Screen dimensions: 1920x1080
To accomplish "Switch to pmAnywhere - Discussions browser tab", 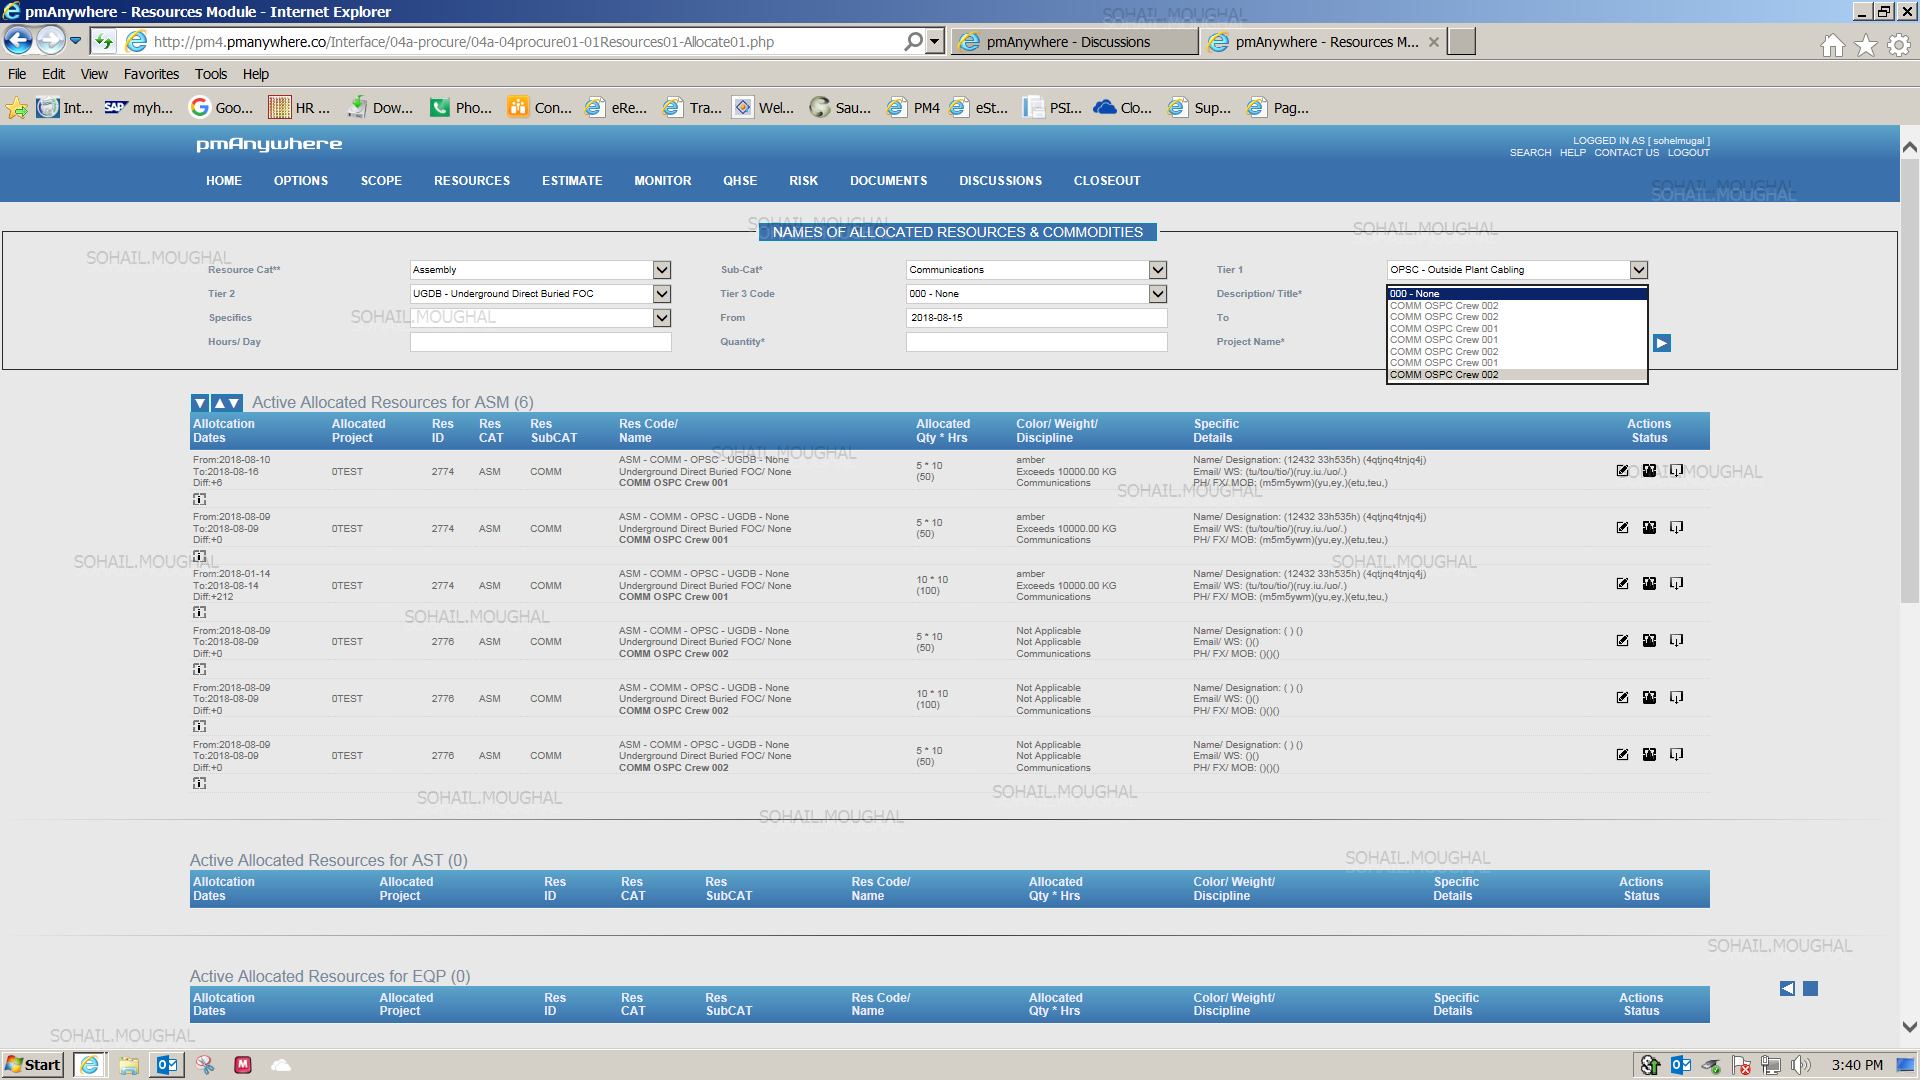I will 1070,42.
